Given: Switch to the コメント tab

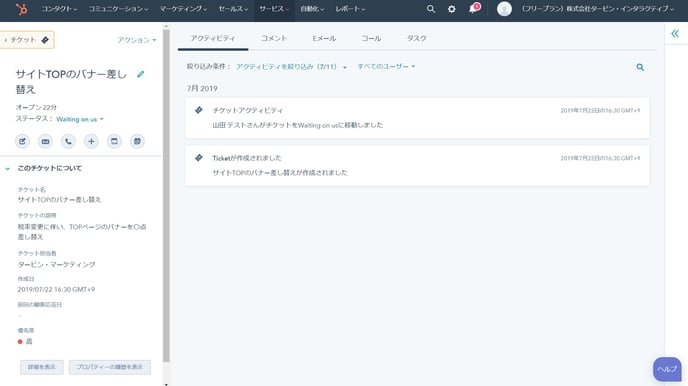Looking at the screenshot, I should point(274,38).
